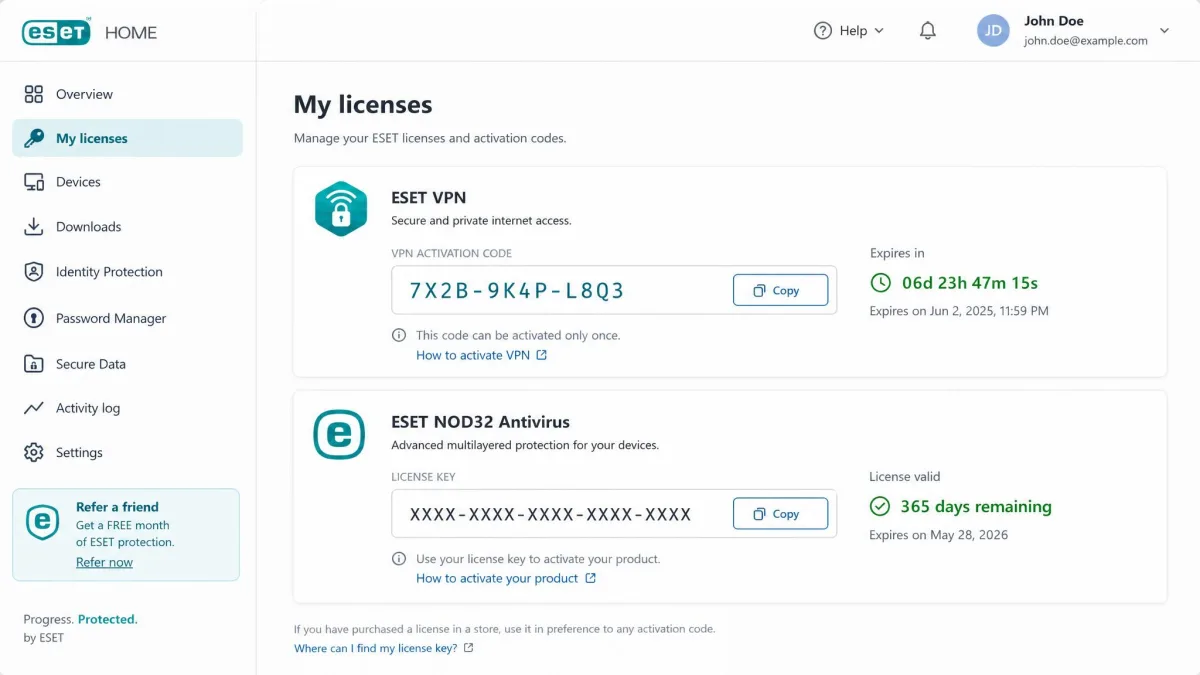Click 'Expires on May 28, 2026' text
Screen dimensions: 1200x675
pos(939,535)
